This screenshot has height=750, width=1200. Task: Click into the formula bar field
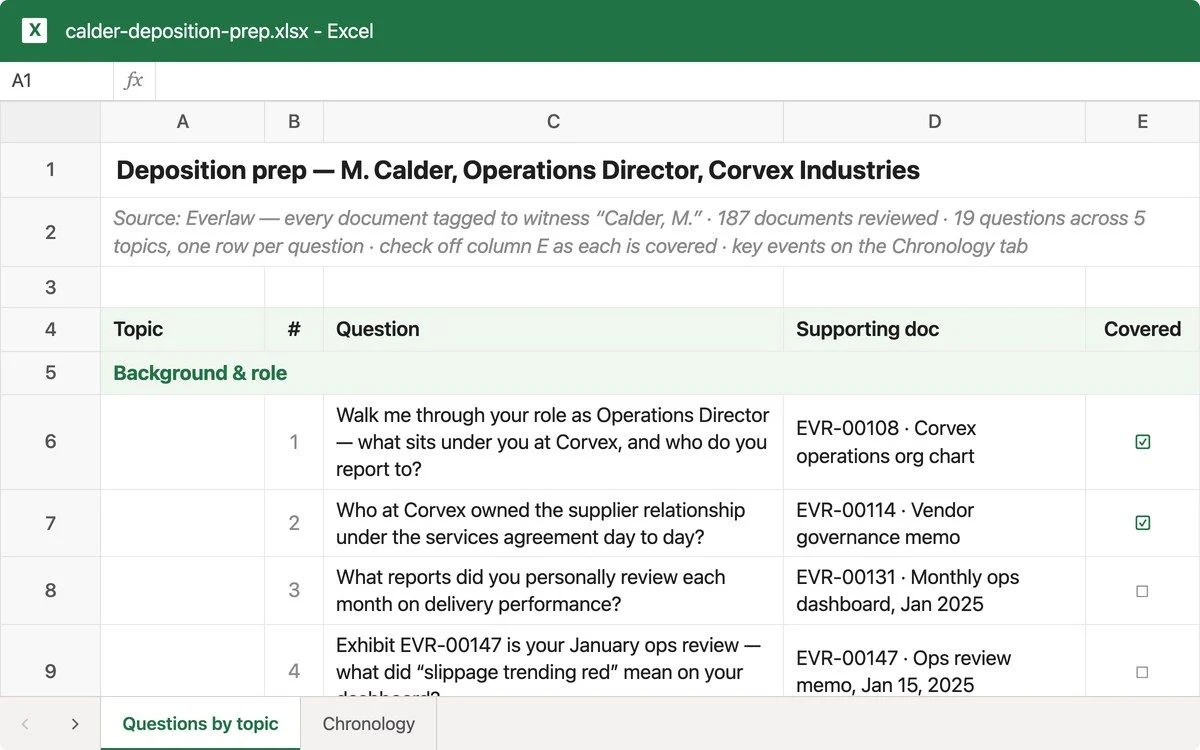(x=677, y=81)
